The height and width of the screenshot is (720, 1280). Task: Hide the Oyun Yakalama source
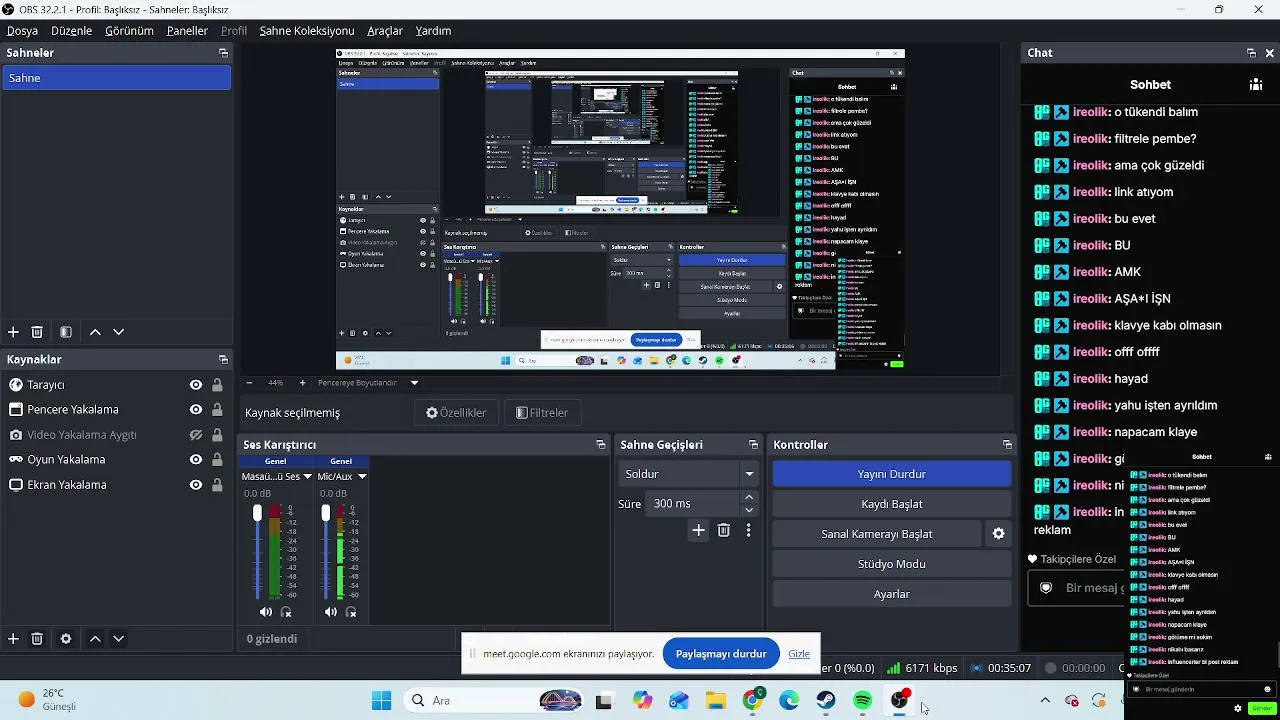196,460
